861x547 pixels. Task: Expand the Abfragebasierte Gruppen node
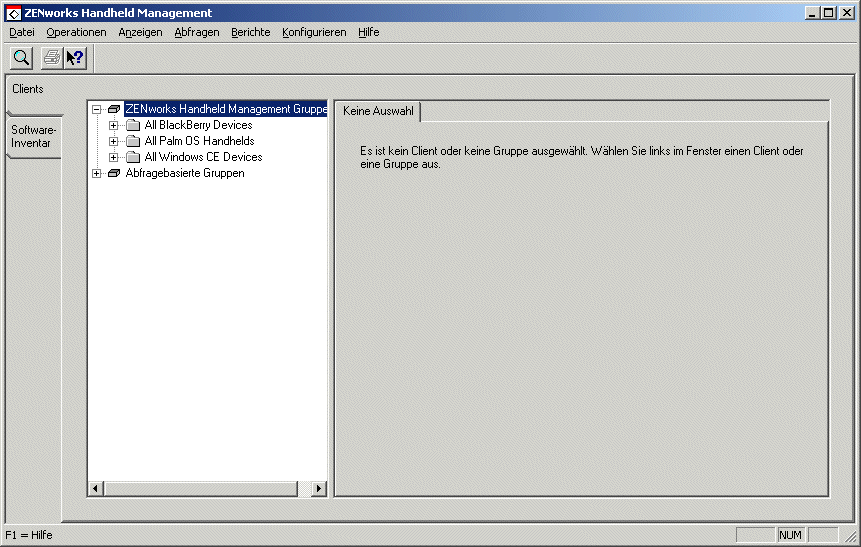[97, 173]
